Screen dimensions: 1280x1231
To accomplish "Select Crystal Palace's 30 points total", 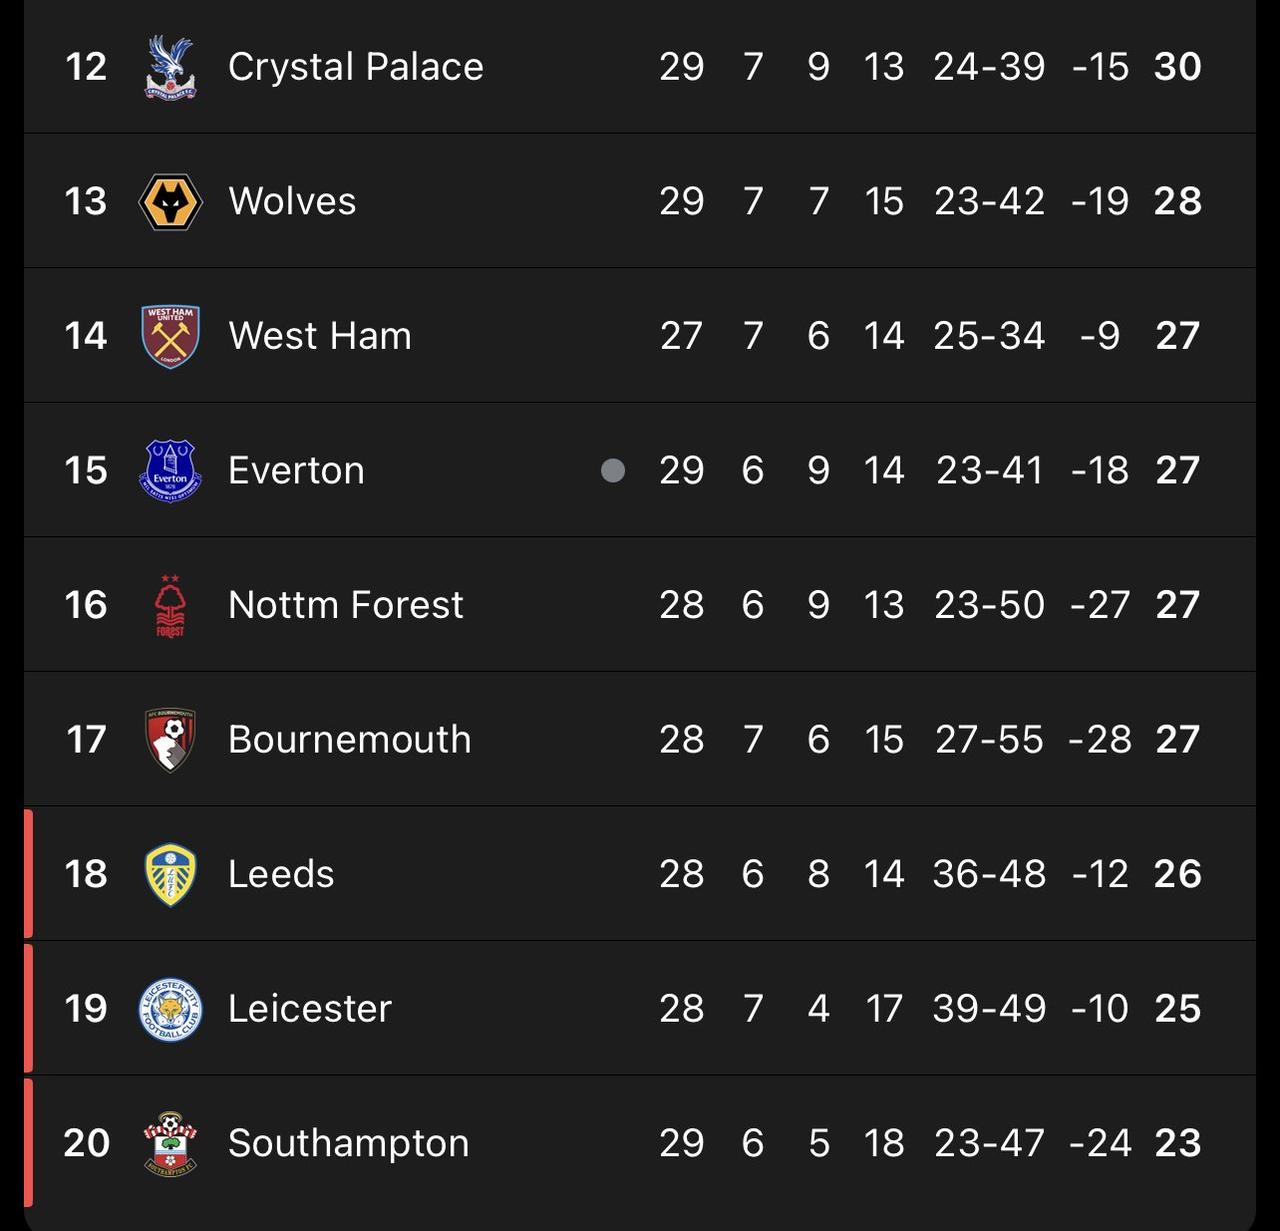I will [x=1178, y=67].
